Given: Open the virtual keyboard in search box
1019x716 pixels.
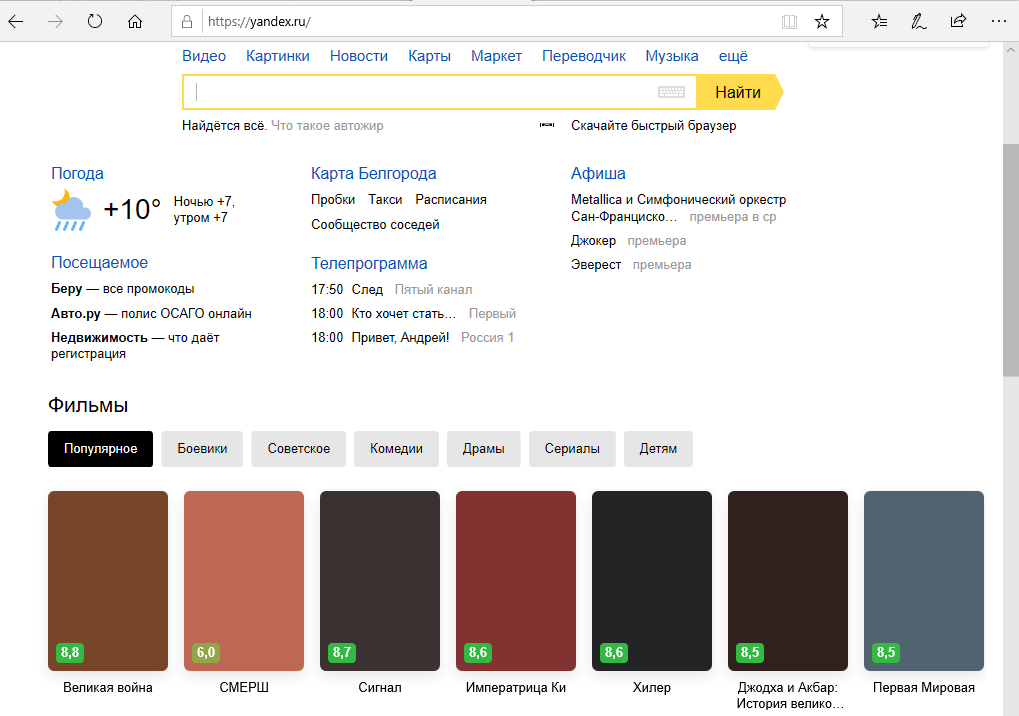Looking at the screenshot, I should (x=671, y=92).
